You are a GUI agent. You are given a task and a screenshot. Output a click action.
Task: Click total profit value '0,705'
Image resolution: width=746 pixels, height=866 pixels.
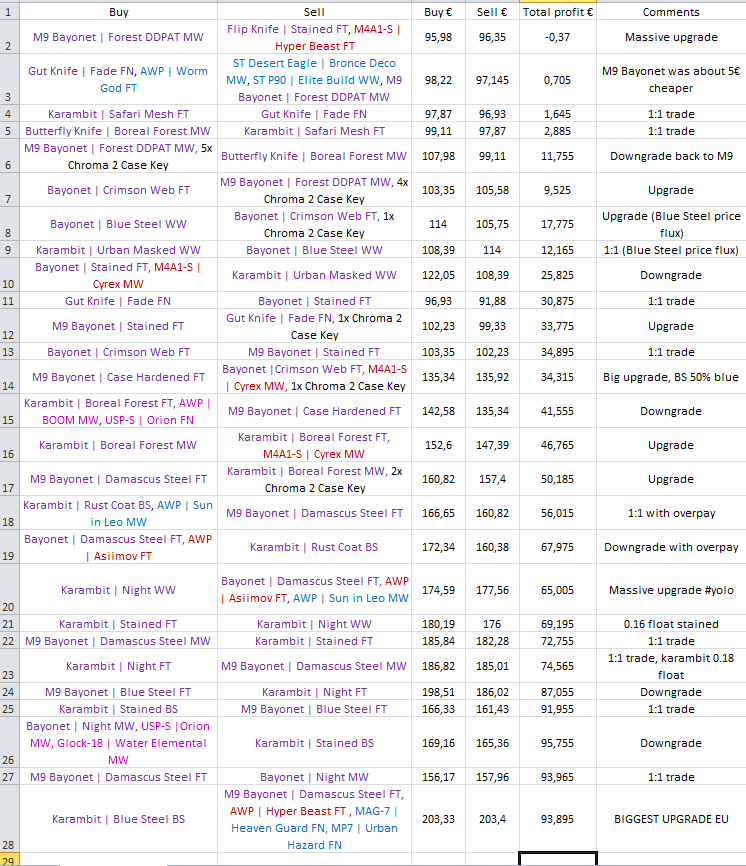coord(558,80)
